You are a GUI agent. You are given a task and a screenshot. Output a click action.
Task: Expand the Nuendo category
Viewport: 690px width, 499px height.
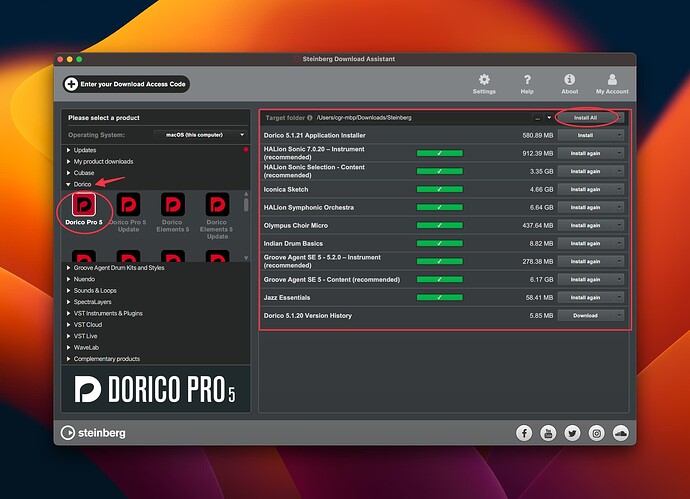[69, 279]
